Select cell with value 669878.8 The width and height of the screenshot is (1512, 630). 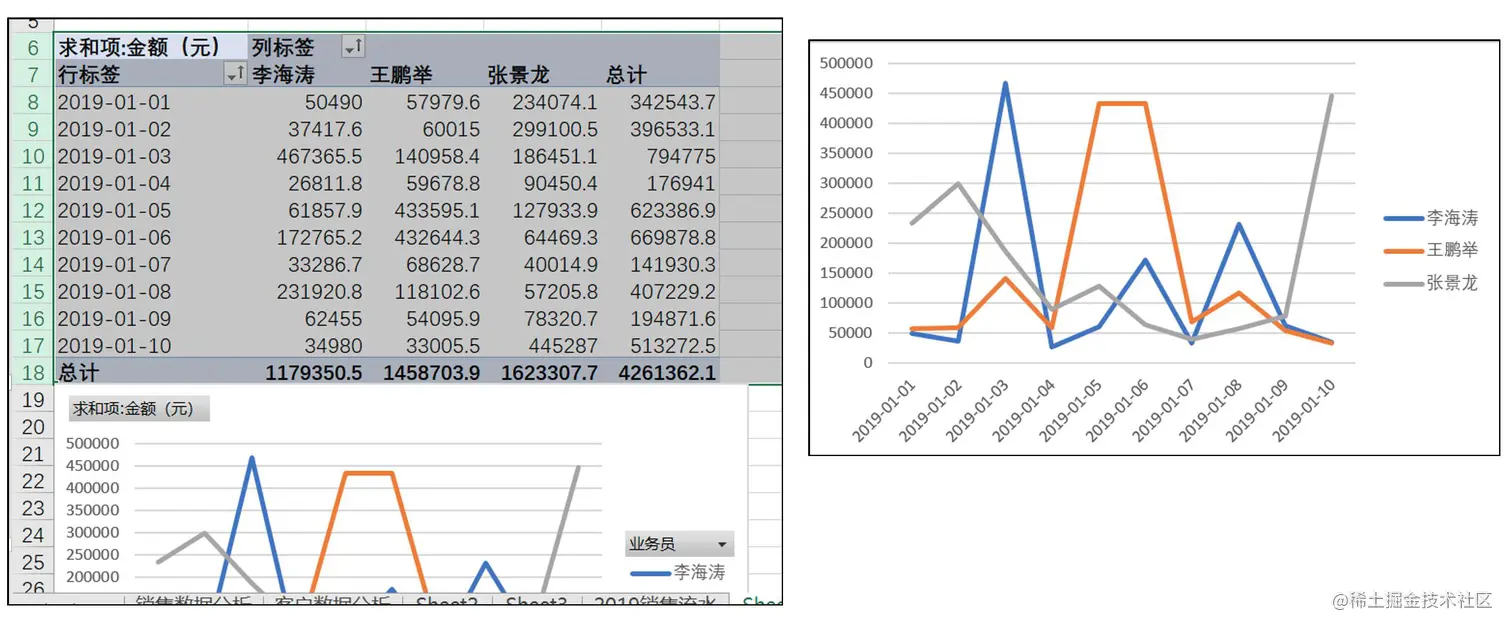tap(672, 237)
